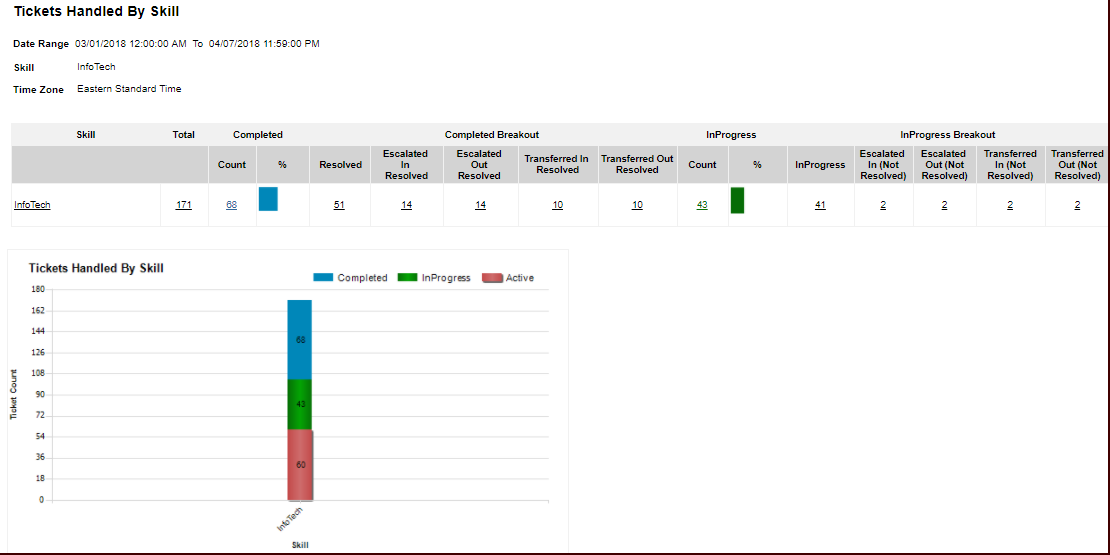
Task: Select the red Active segment of the chart bar
Action: (x=300, y=464)
